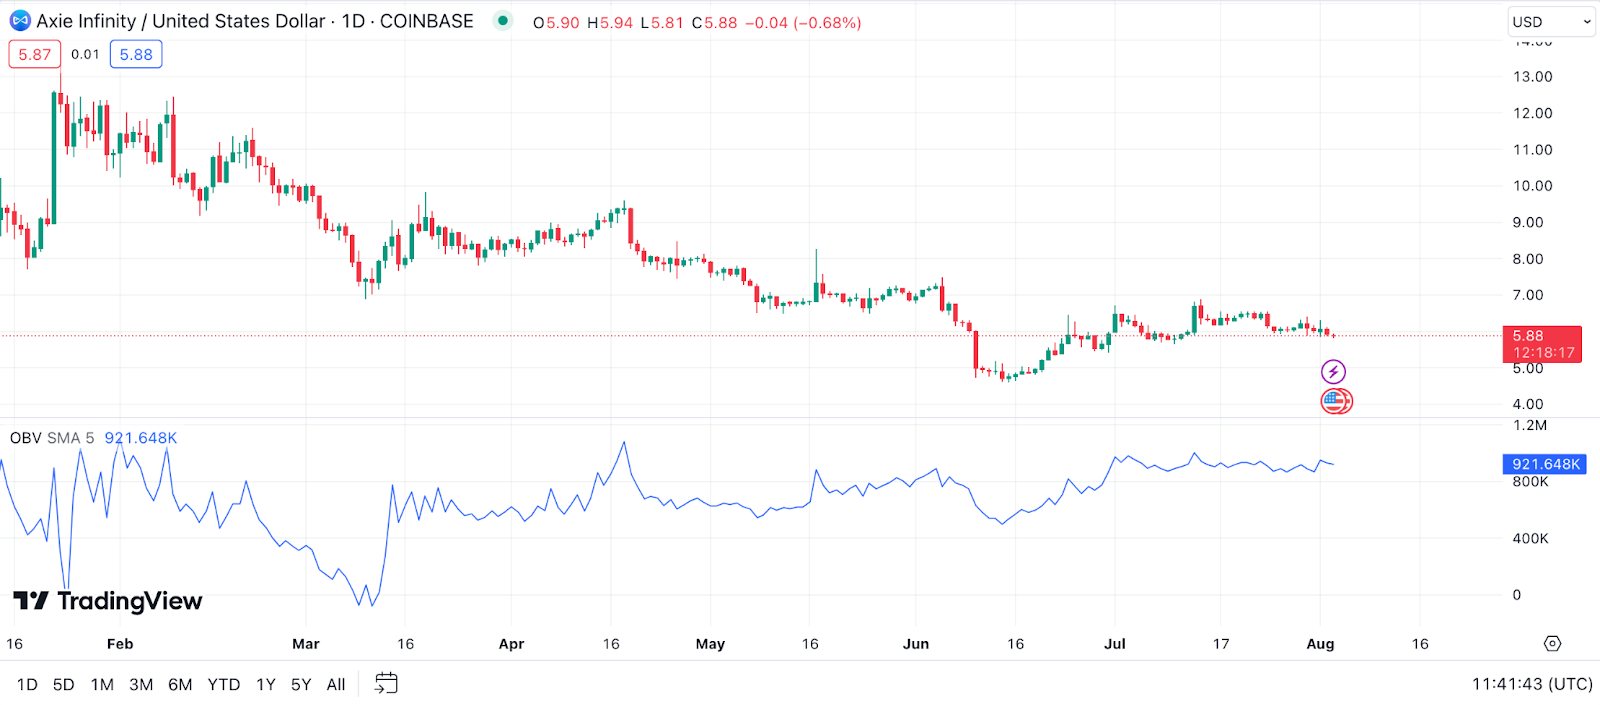The width and height of the screenshot is (1600, 705).
Task: Click the red 5.88 current price label
Action: coord(1542,344)
